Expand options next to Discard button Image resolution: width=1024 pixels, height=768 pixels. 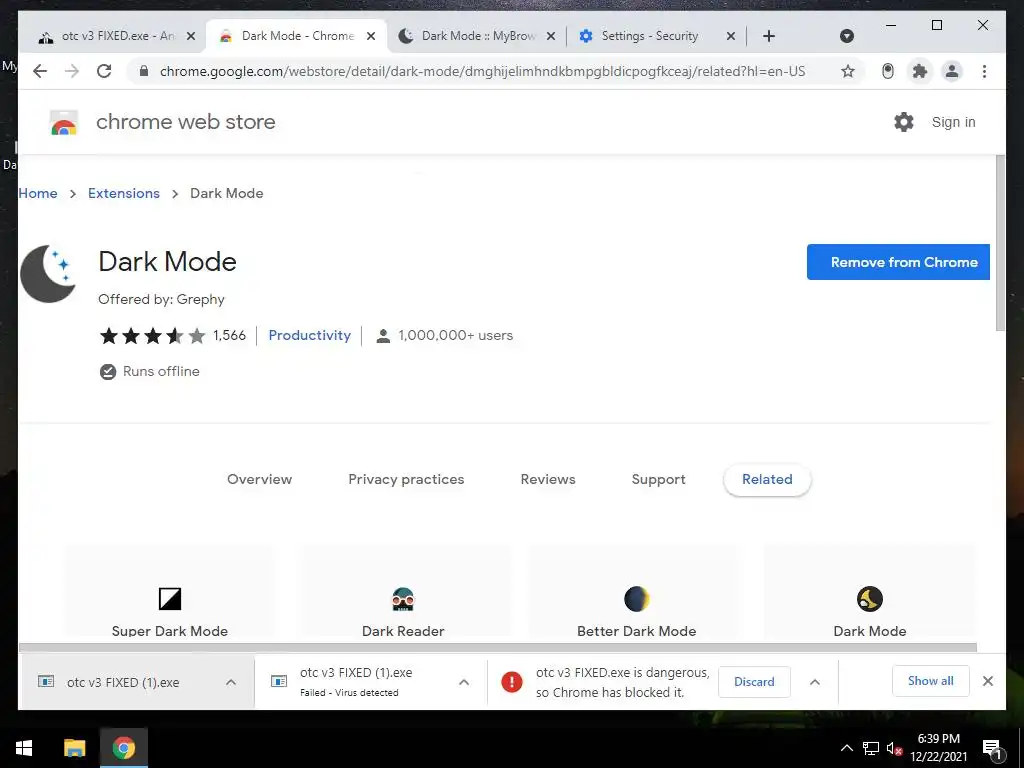pyautogui.click(x=814, y=682)
